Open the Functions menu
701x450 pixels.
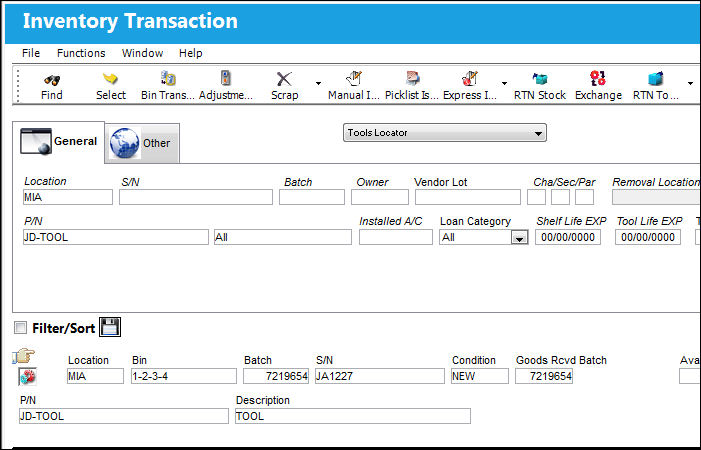pos(81,53)
